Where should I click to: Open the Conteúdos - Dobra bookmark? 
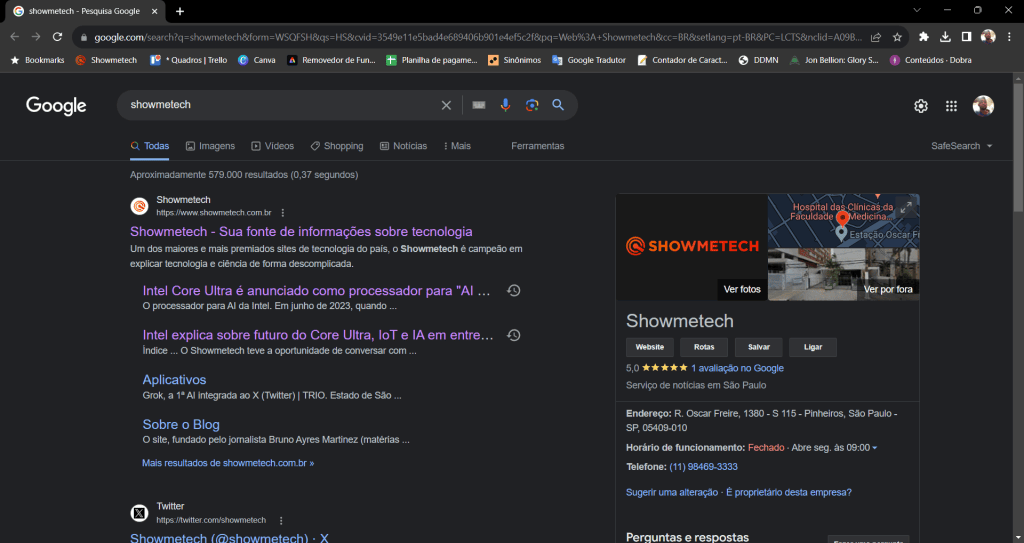pyautogui.click(x=931, y=60)
